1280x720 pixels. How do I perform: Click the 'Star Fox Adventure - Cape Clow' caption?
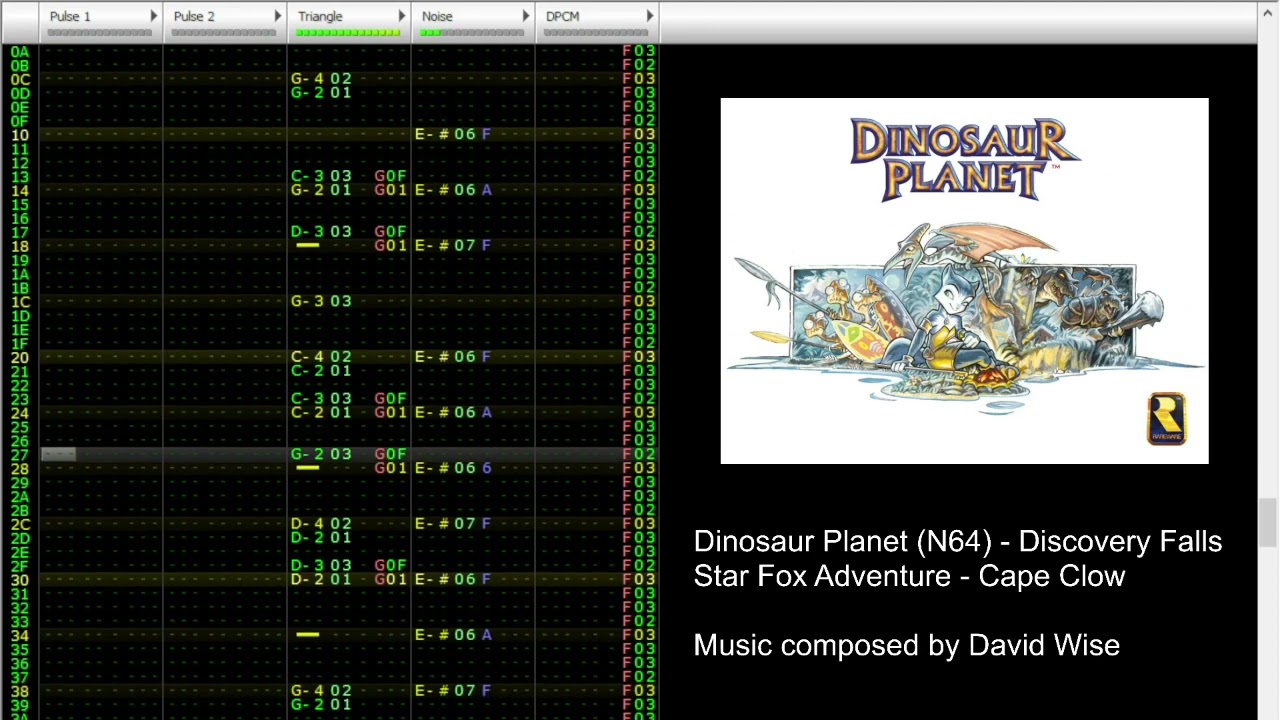coord(910,577)
